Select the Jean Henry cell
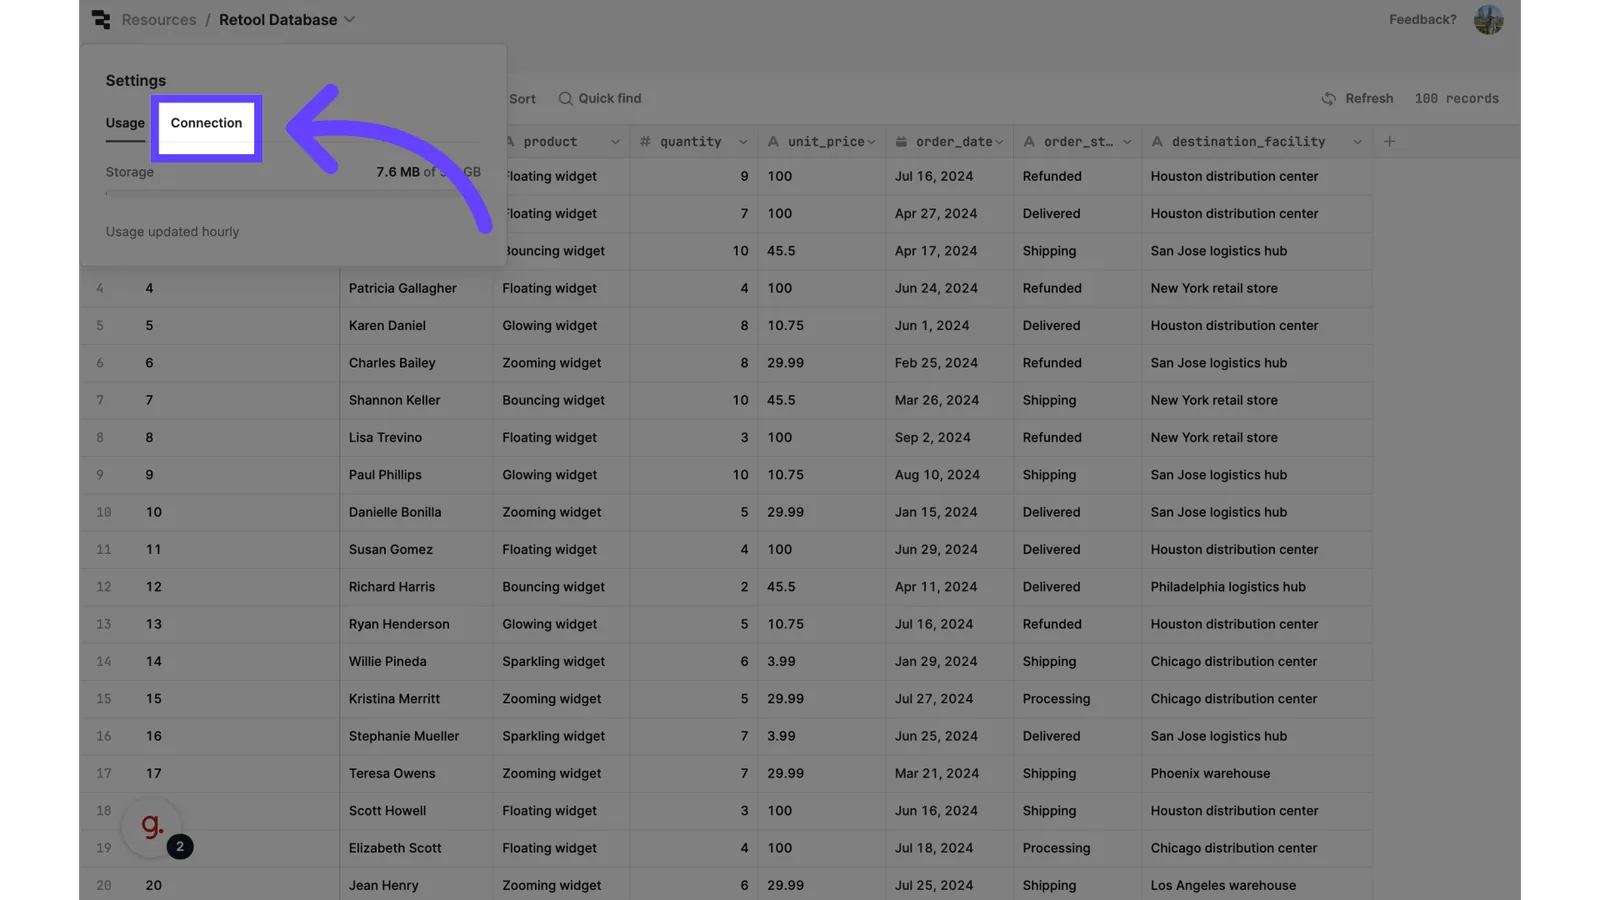The width and height of the screenshot is (1600, 900). (416, 886)
